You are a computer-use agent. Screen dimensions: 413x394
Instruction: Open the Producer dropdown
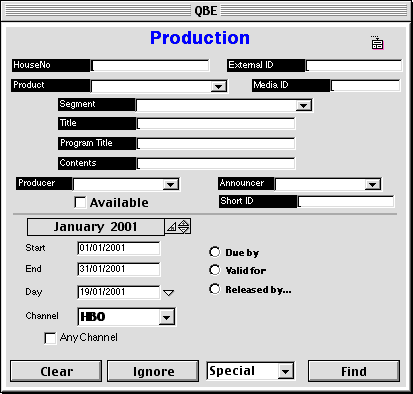(x=170, y=184)
